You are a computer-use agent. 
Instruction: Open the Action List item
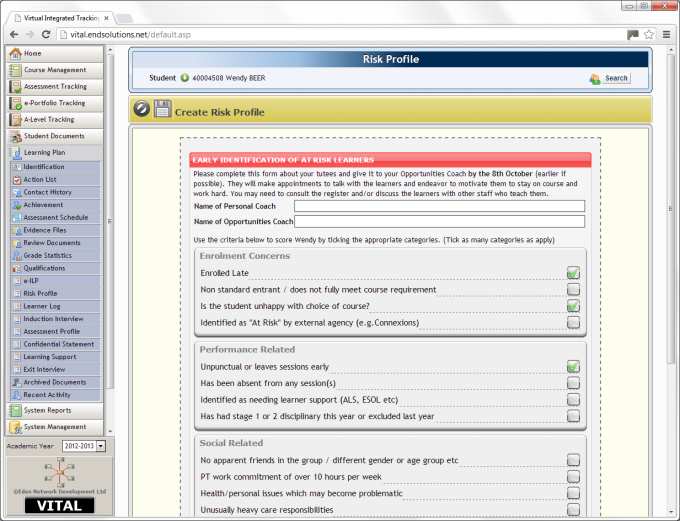pyautogui.click(x=56, y=180)
